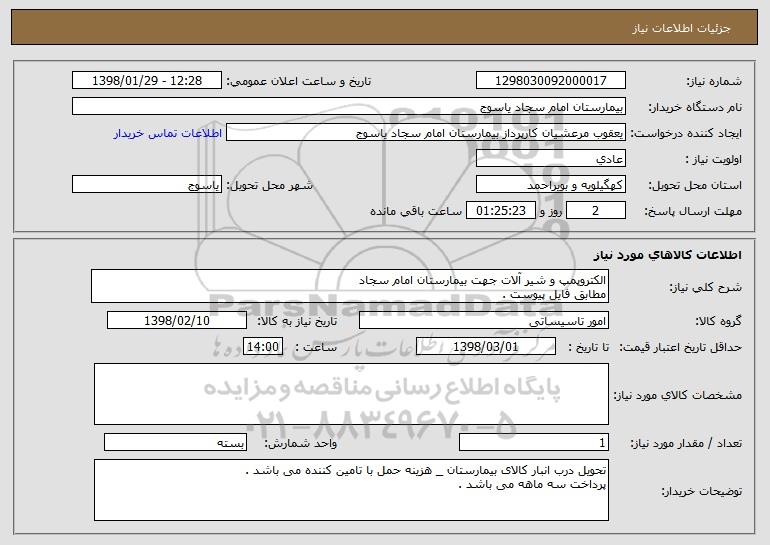Click the need date field 1398/02/10
The height and width of the screenshot is (545, 770).
(177, 321)
